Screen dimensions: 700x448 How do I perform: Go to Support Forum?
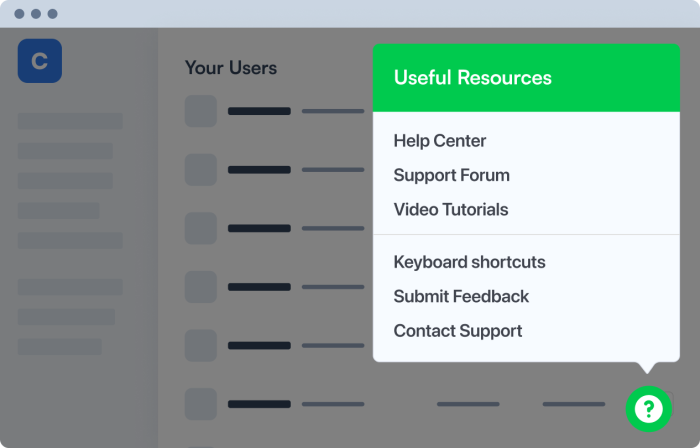click(x=451, y=175)
